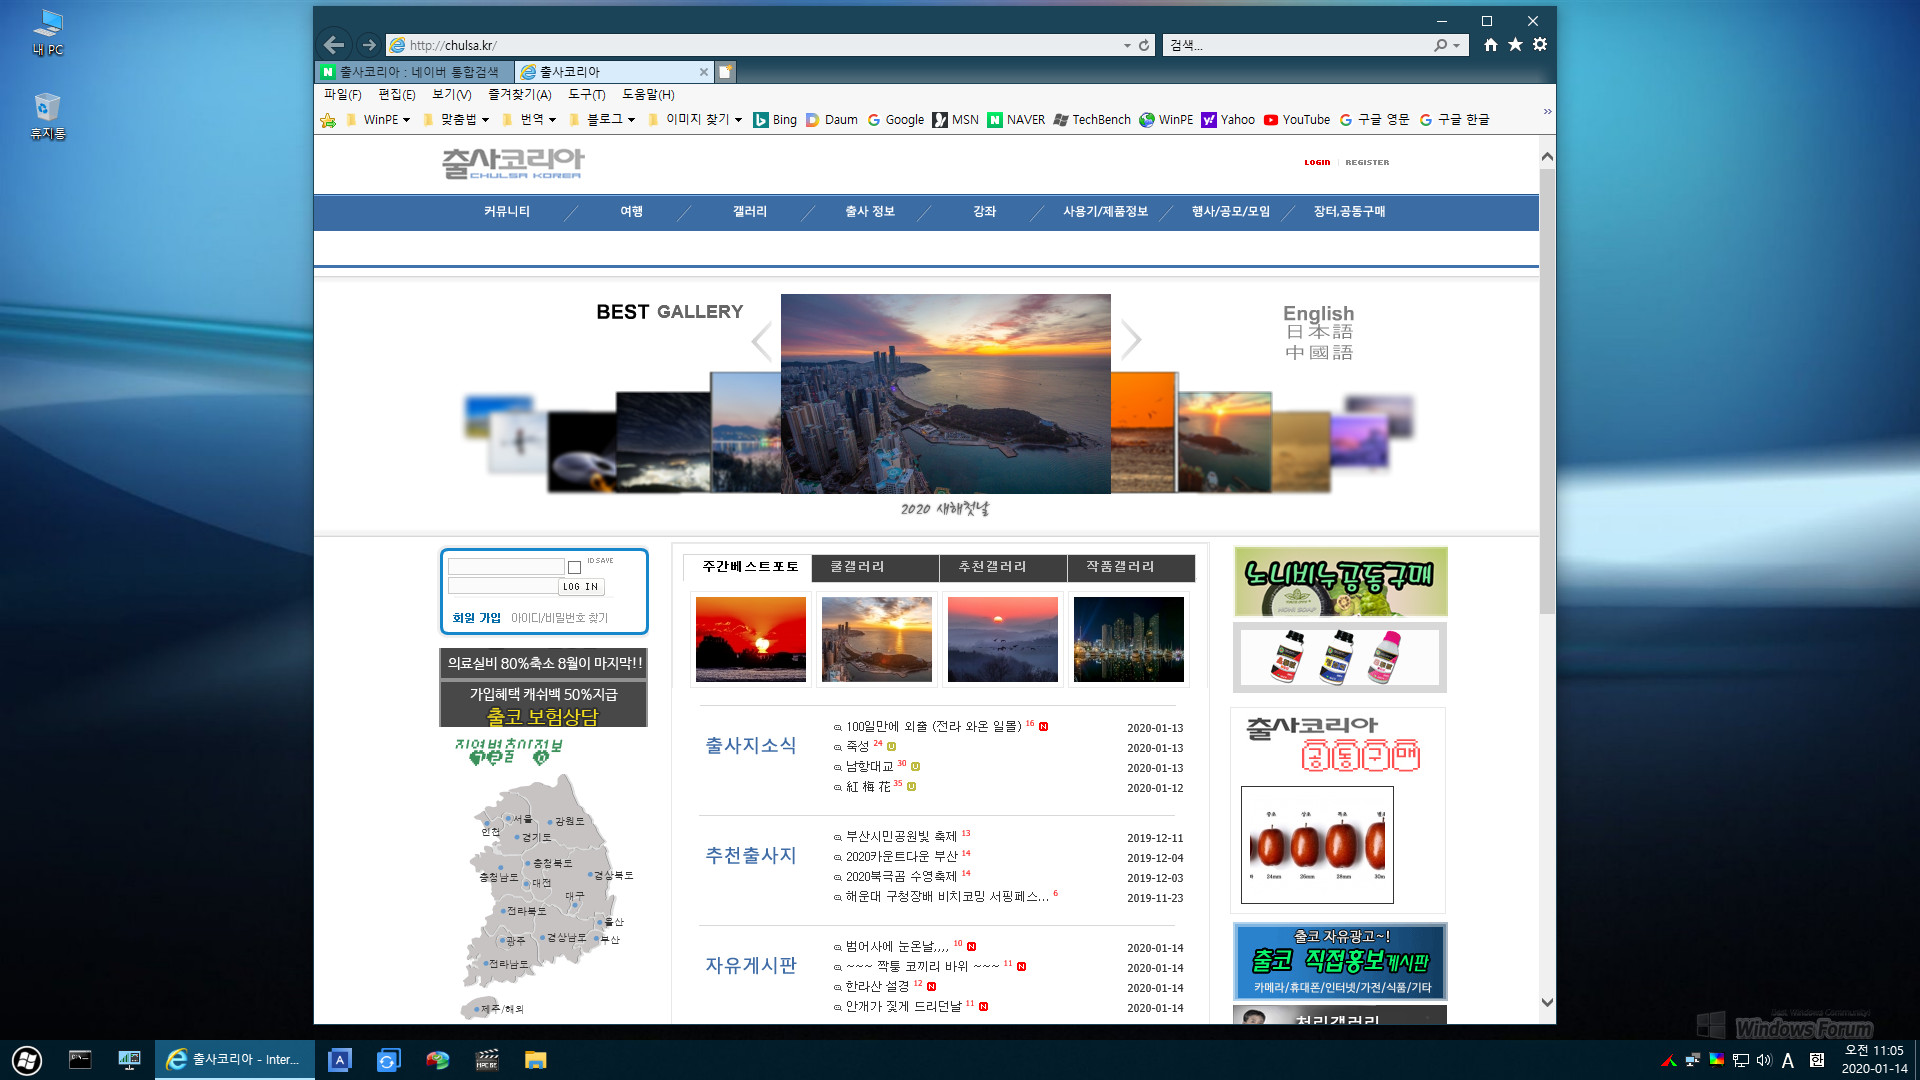Screen dimensions: 1920x1080
Task: Open Bing favorite link
Action: [775, 120]
